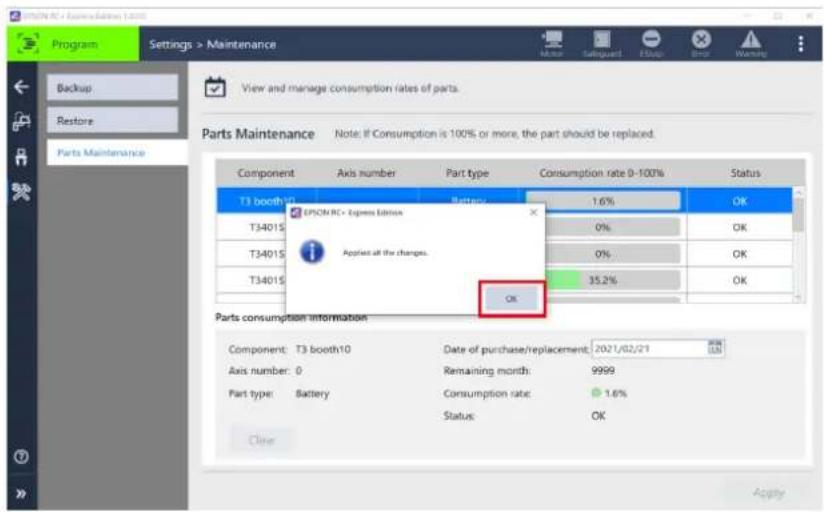824x512 pixels.
Task: Open help question mark icon
Action: (x=22, y=457)
